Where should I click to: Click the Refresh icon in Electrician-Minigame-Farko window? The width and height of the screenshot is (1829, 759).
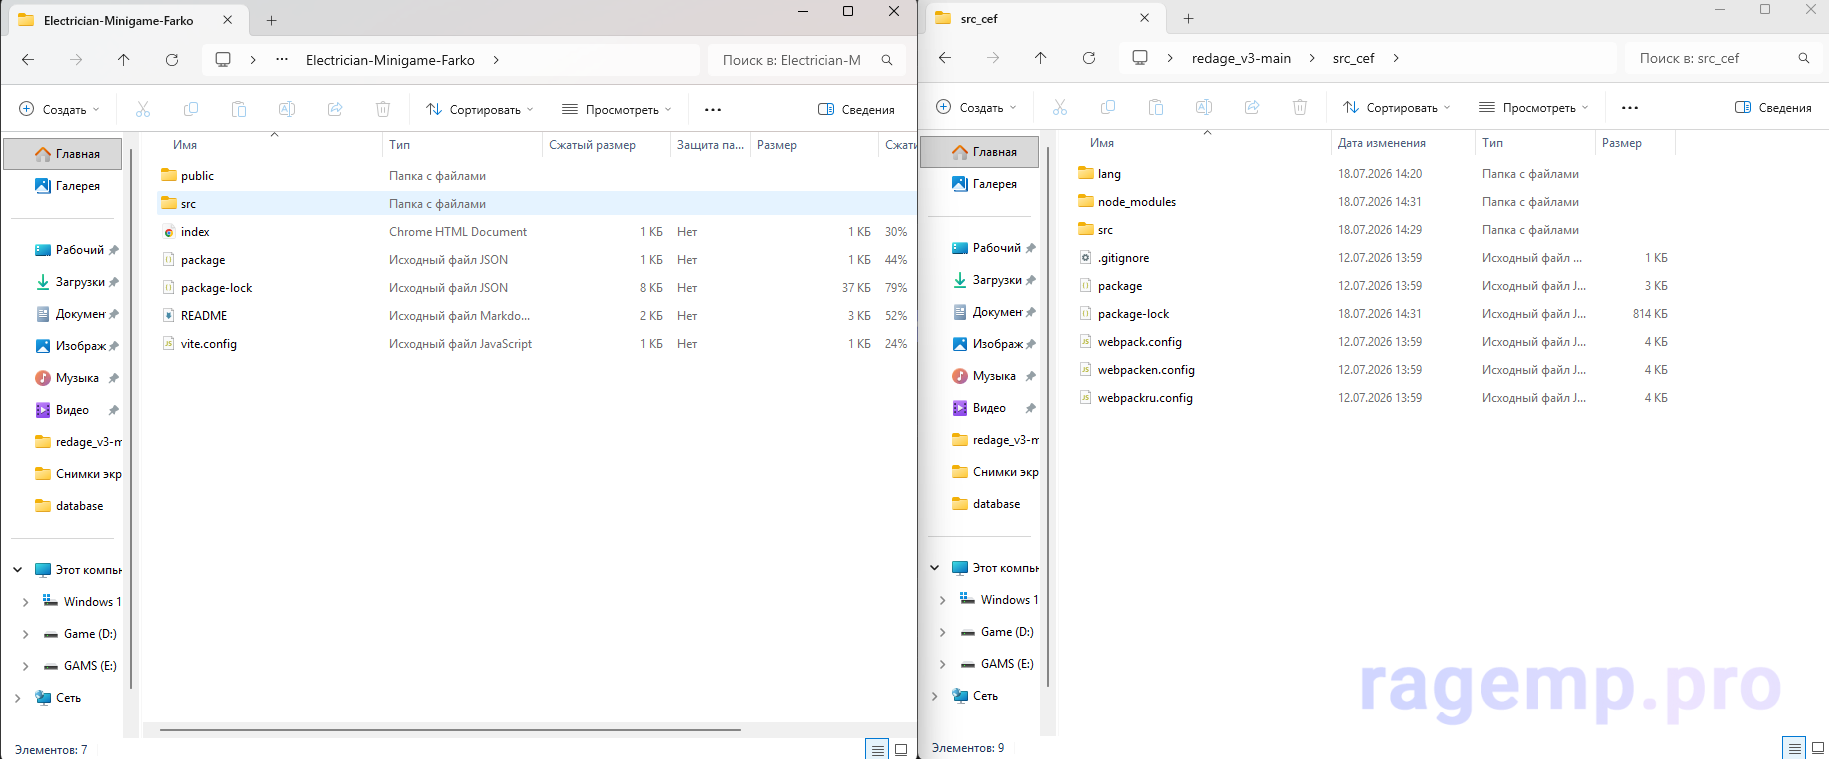click(172, 60)
